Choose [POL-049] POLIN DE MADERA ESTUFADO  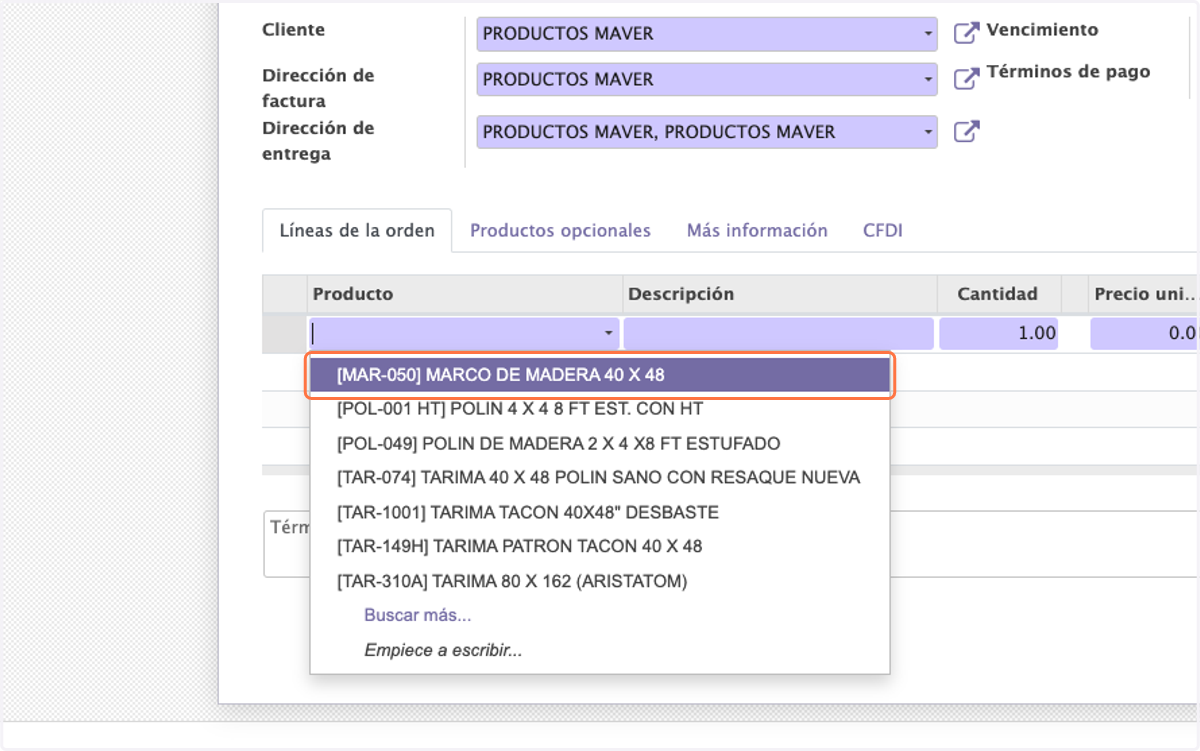(x=600, y=443)
